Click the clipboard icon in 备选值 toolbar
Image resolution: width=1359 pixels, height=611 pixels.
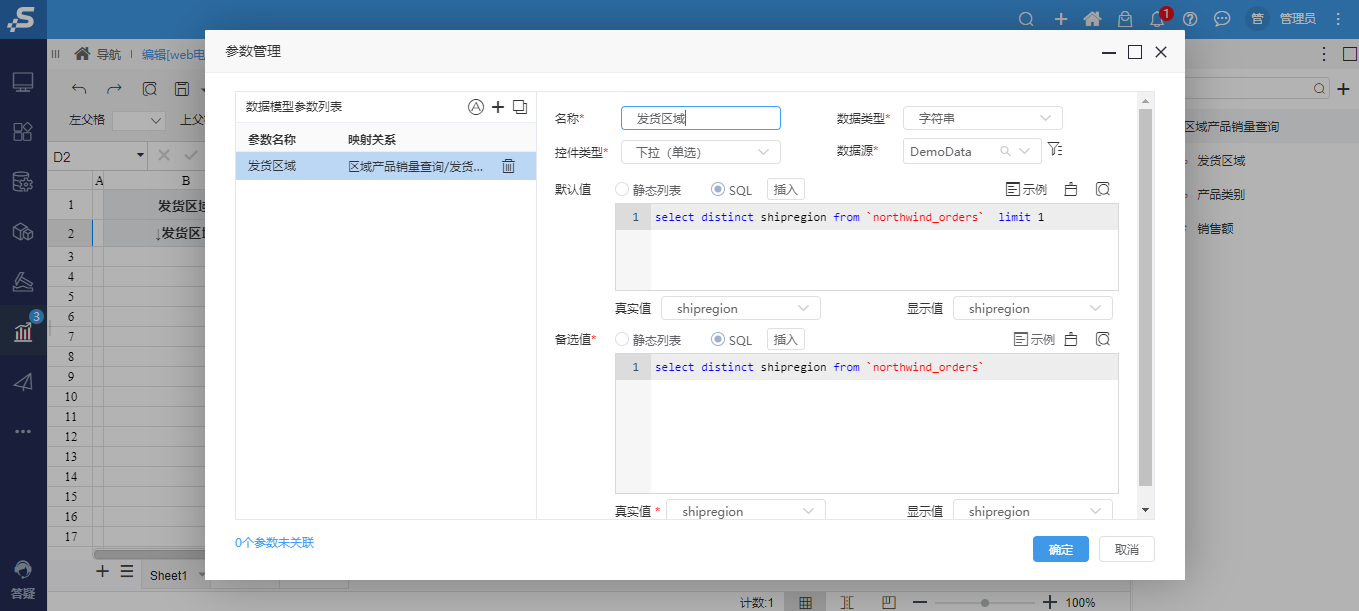pos(1071,340)
